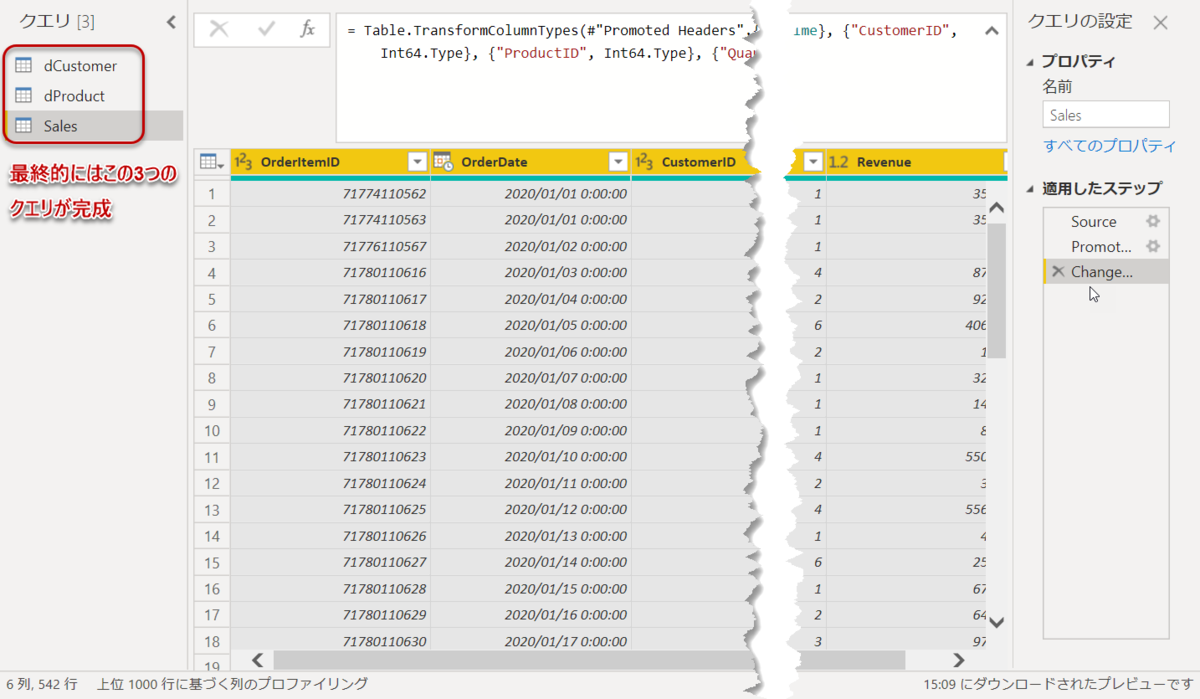Click status bar text 6 列, 542 行

[x=41, y=684]
